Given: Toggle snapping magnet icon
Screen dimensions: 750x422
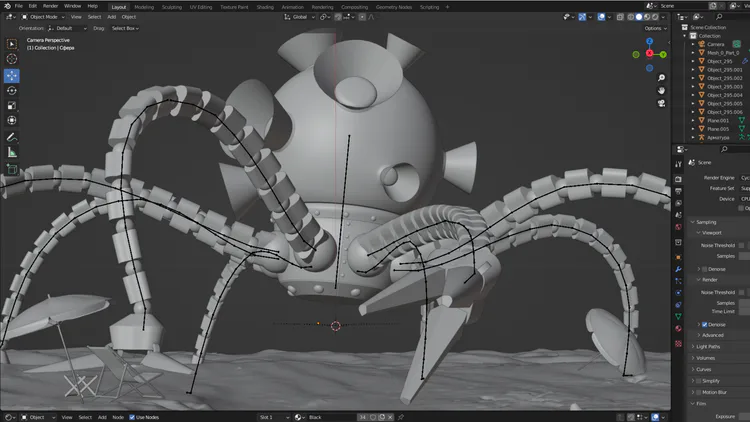Looking at the screenshot, I should click(338, 17).
